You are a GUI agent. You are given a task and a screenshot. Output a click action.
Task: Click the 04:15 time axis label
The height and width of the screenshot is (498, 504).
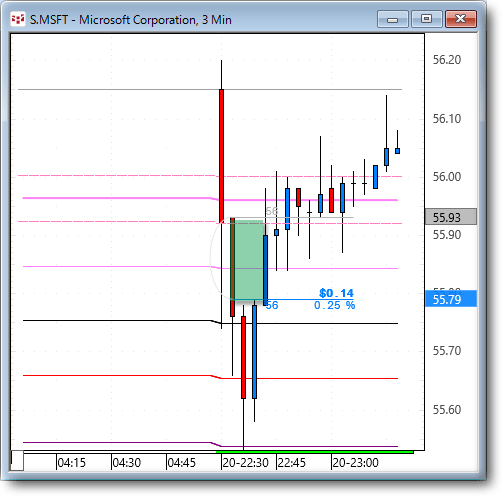click(71, 463)
